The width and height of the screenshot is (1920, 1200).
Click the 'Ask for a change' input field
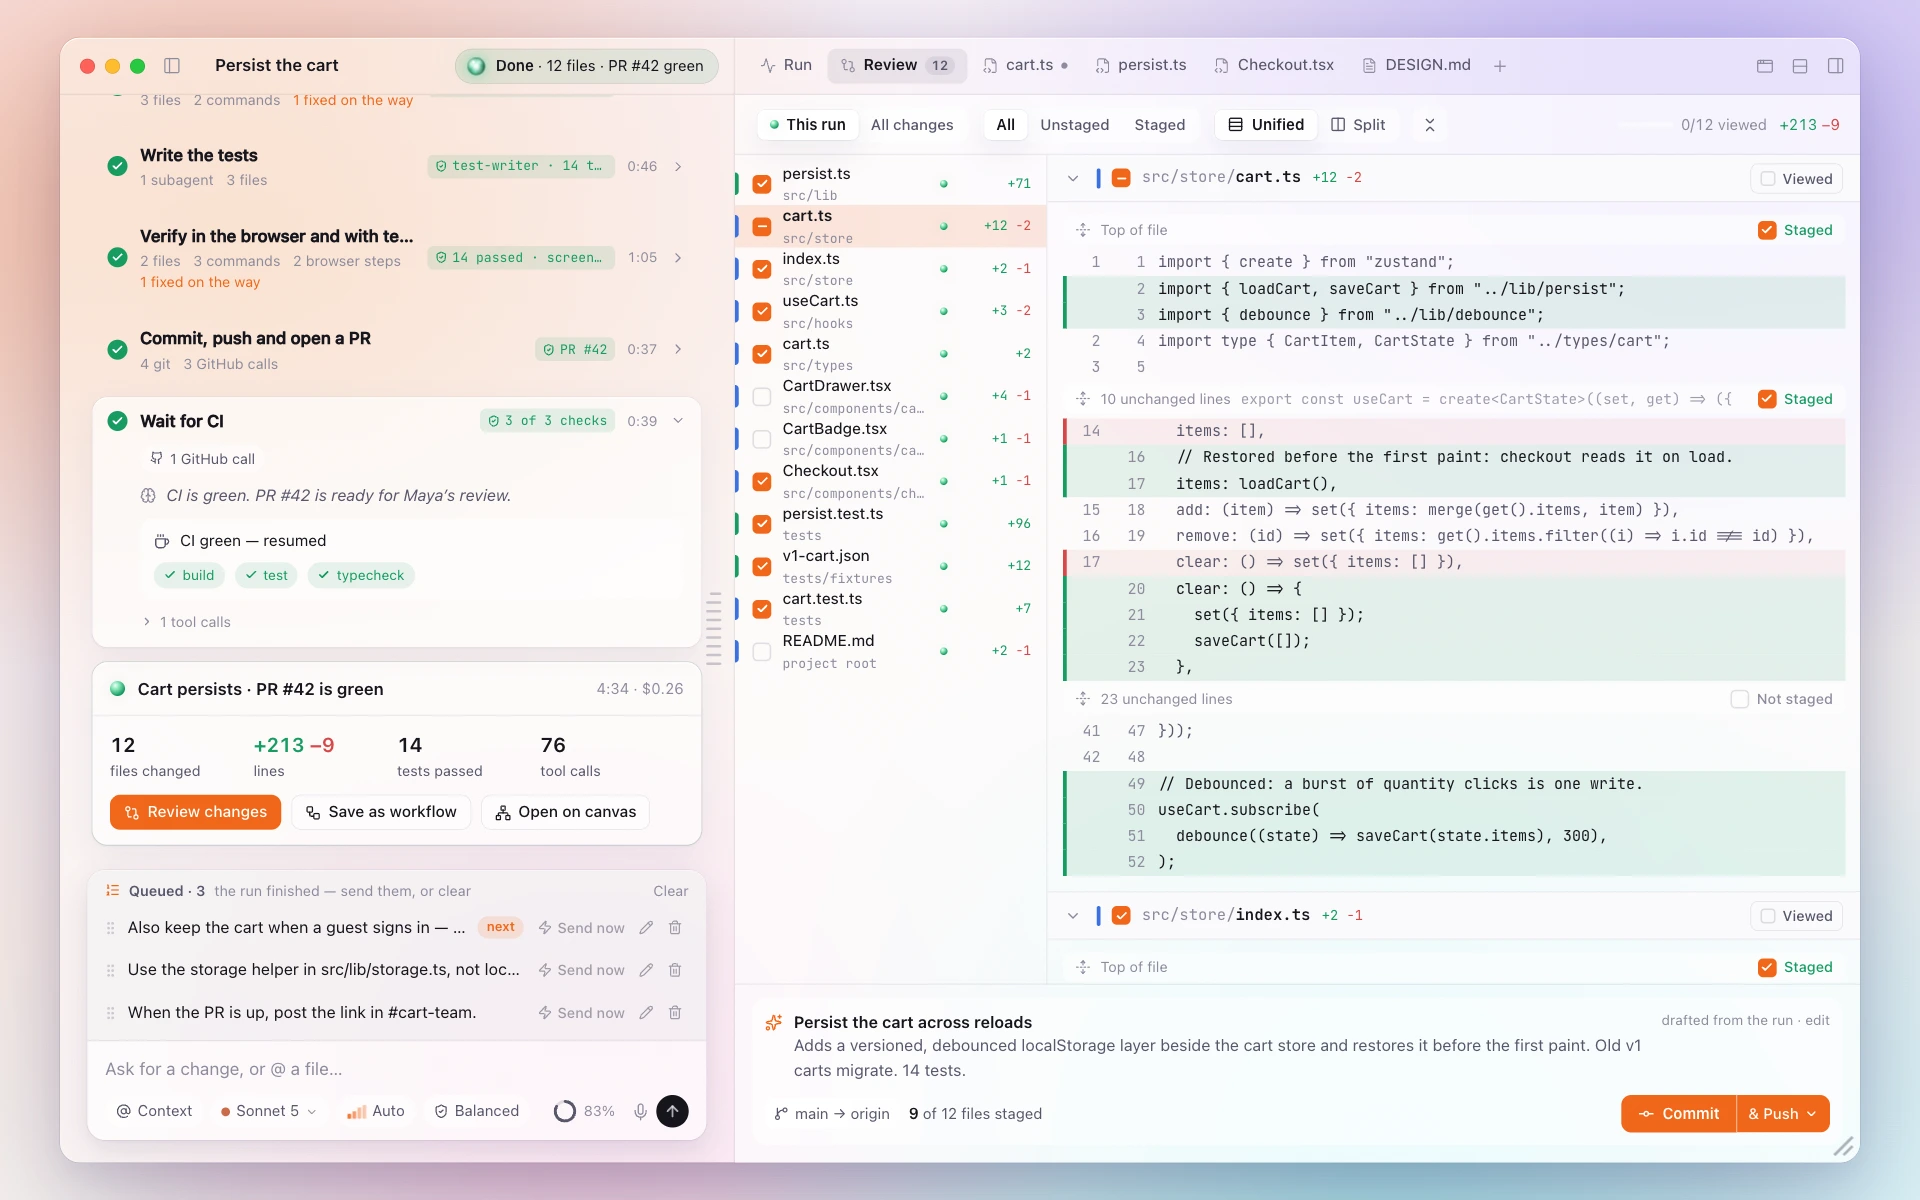click(396, 1069)
